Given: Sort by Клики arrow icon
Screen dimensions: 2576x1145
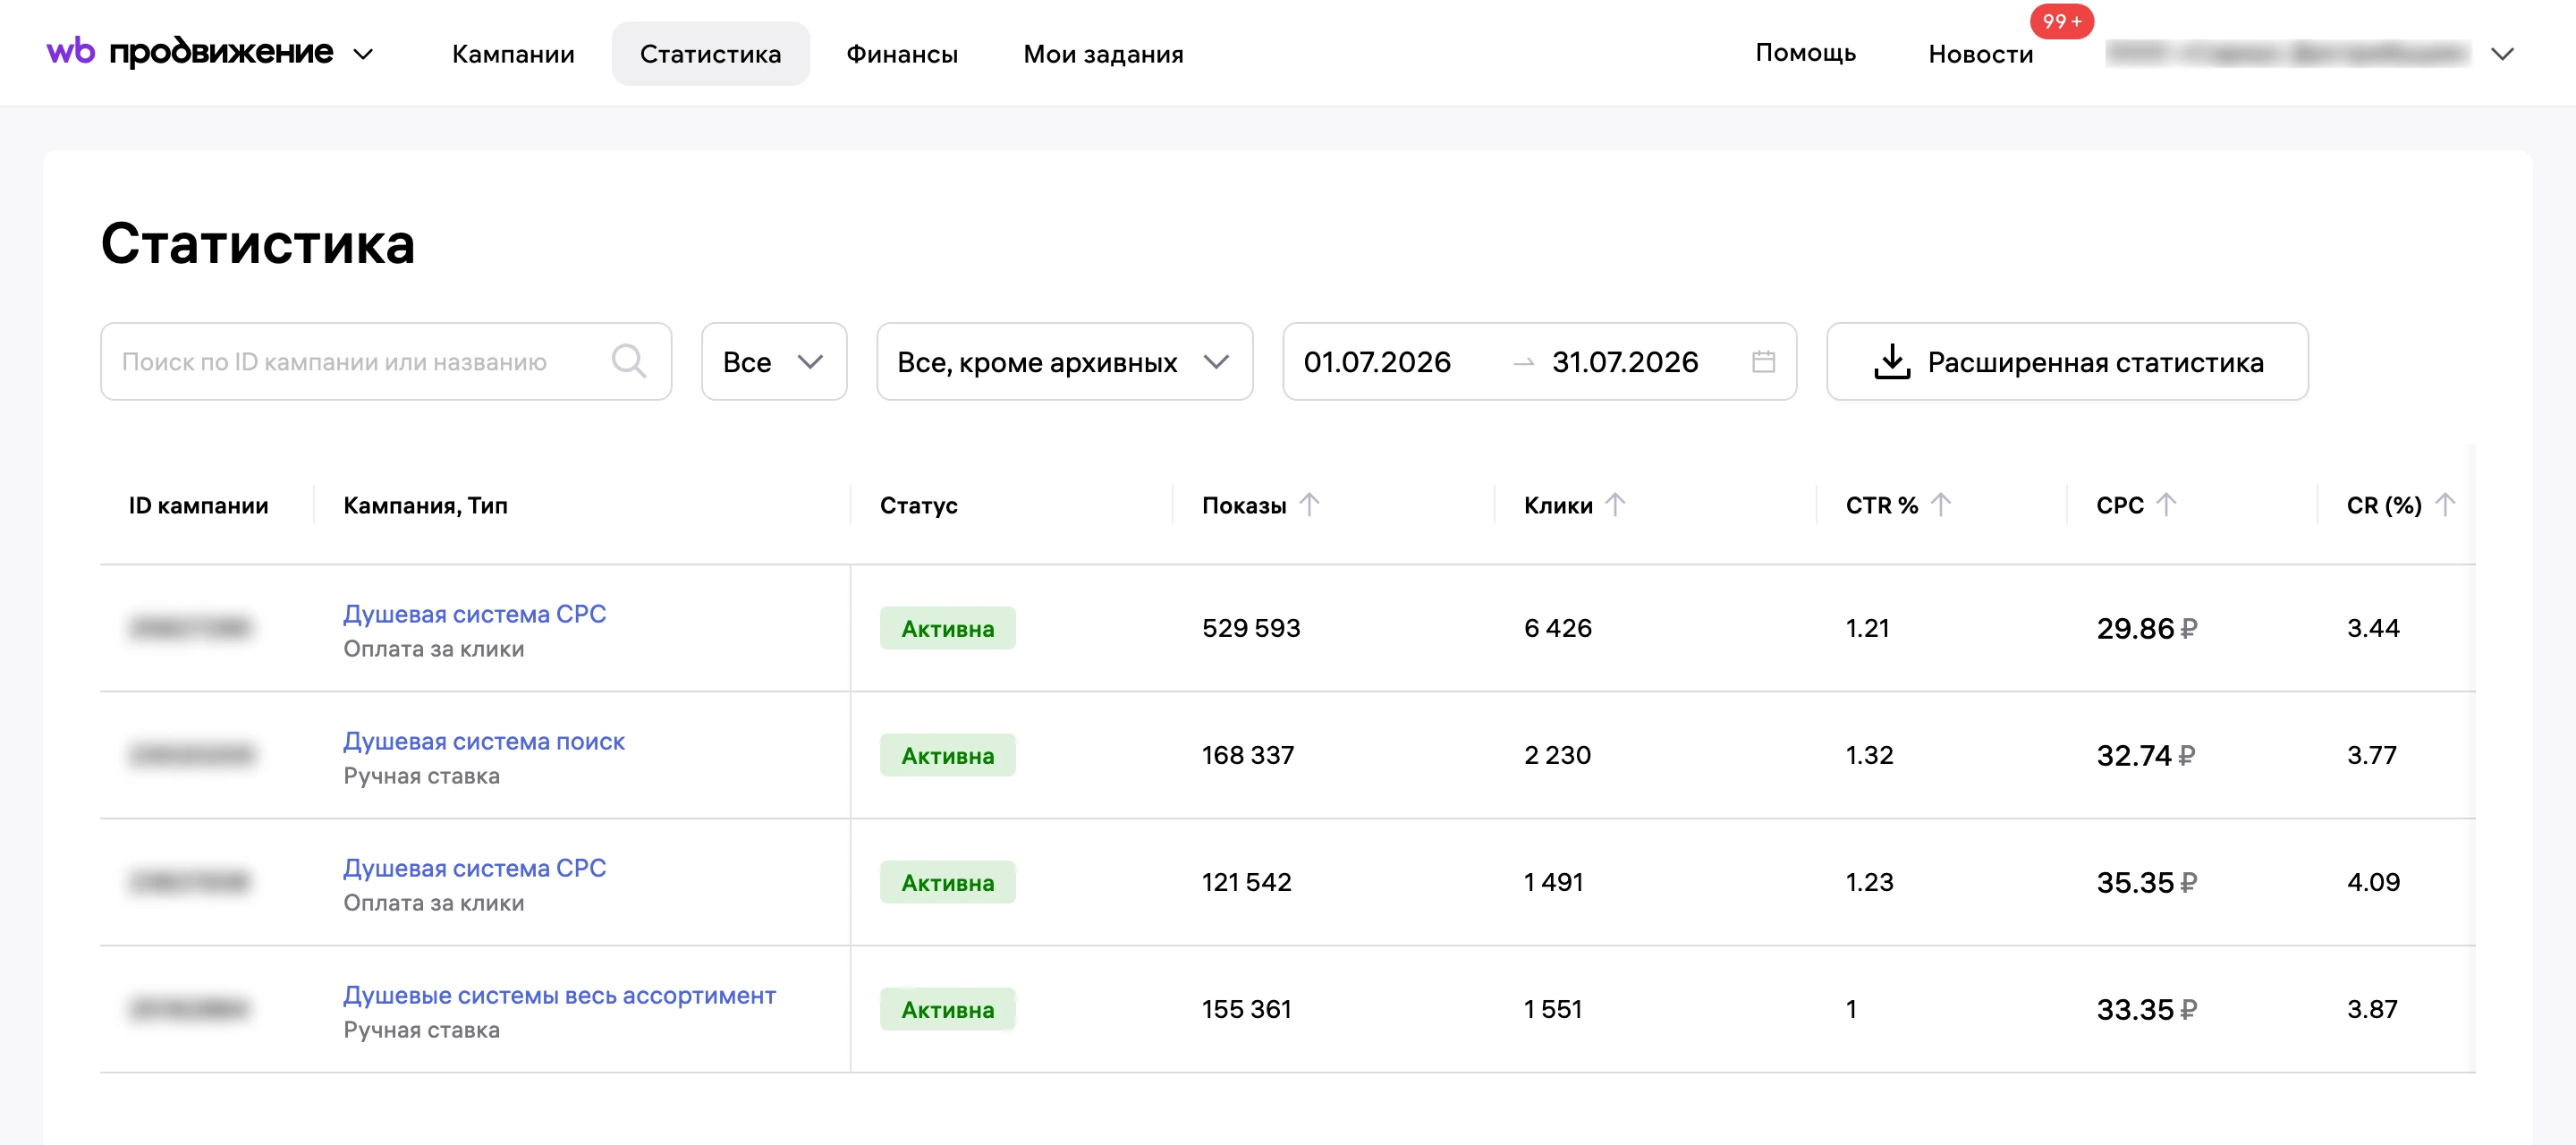Looking at the screenshot, I should (x=1615, y=504).
